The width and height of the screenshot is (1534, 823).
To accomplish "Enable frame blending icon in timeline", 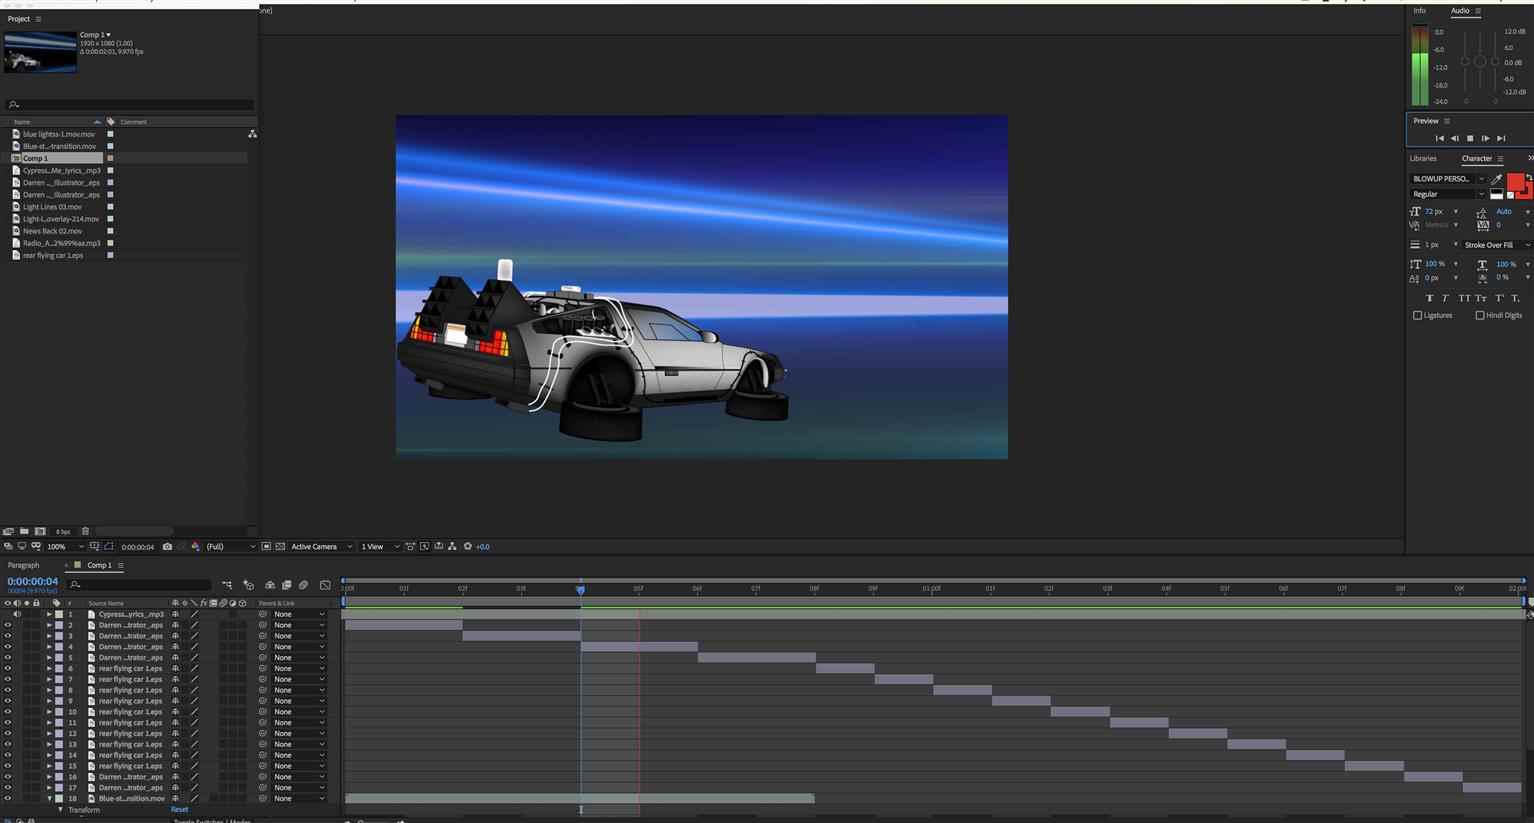I will coord(286,585).
